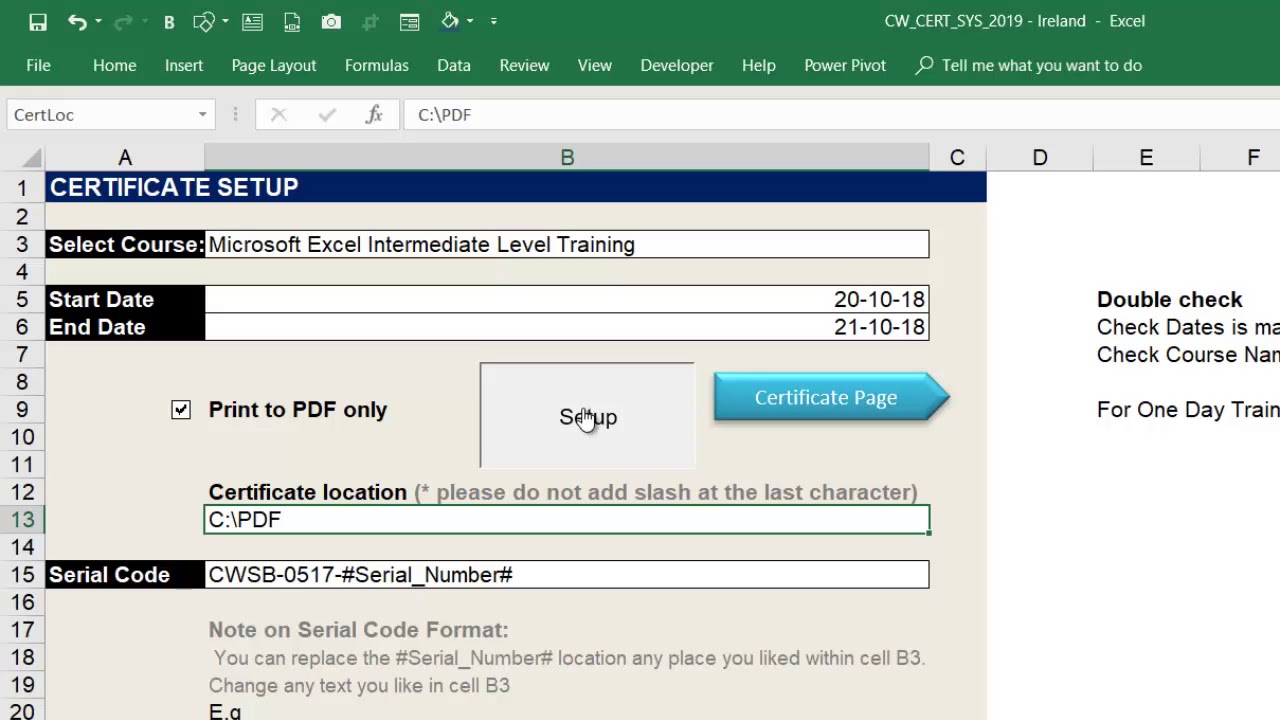Image resolution: width=1280 pixels, height=720 pixels.
Task: Click the formula bar containing C:\PDF
Action: point(840,115)
